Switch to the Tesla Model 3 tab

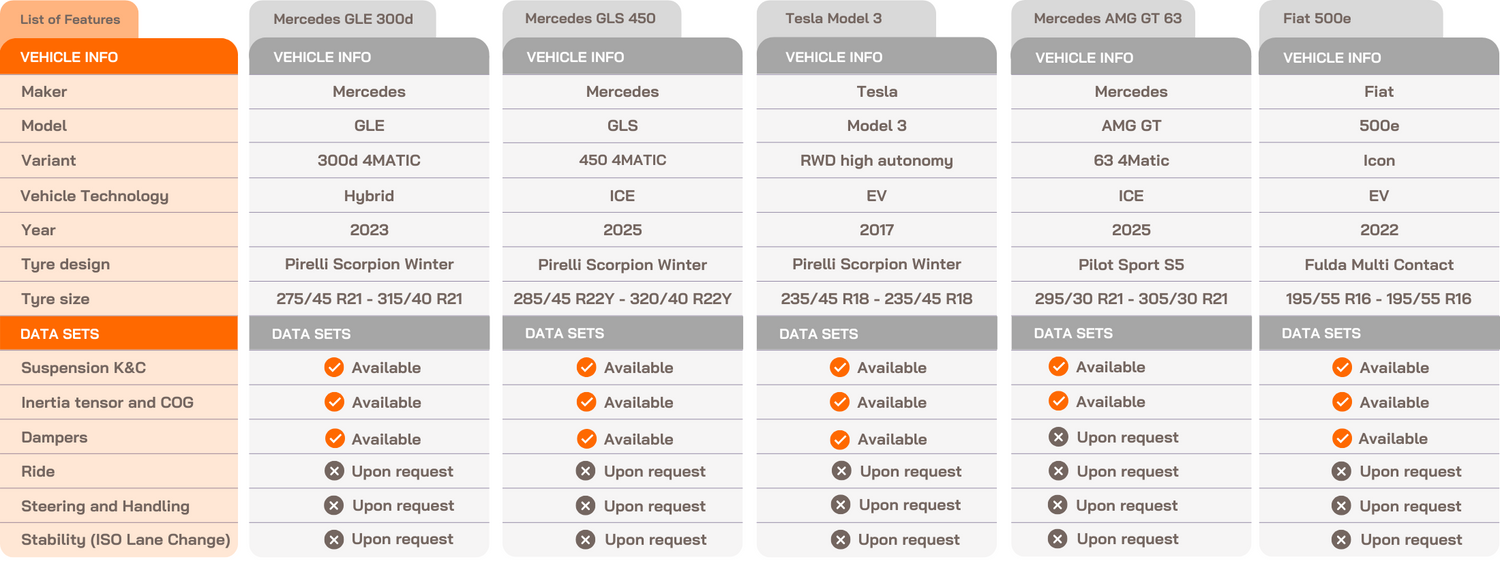tap(834, 19)
